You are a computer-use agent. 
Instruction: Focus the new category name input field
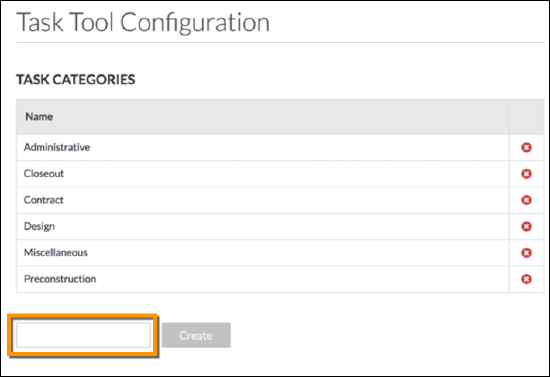(83, 335)
